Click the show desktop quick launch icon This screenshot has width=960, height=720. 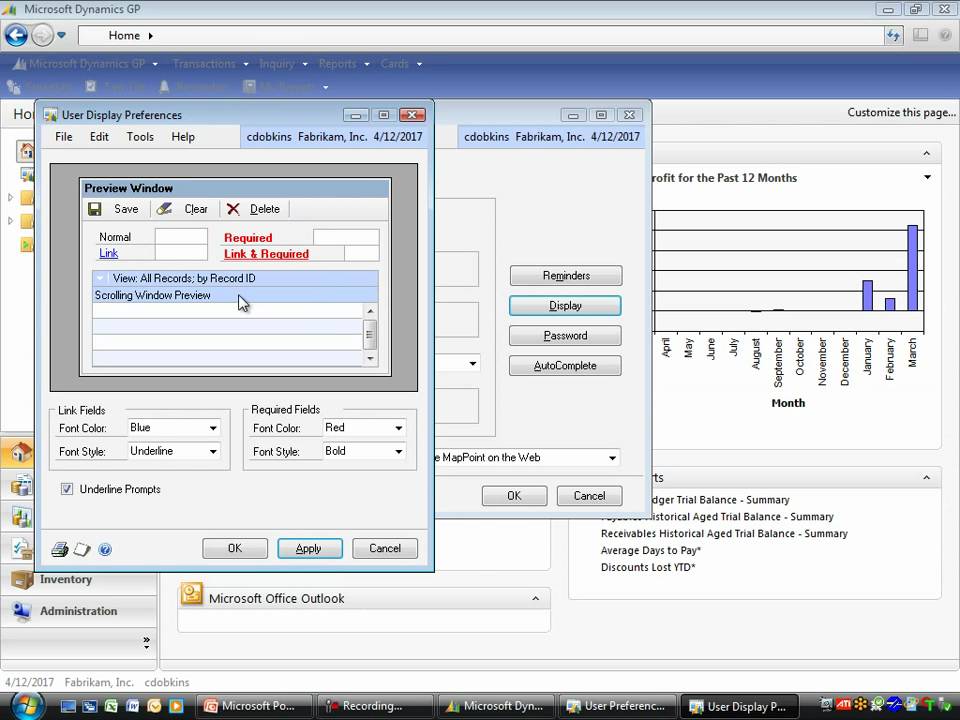pos(68,706)
